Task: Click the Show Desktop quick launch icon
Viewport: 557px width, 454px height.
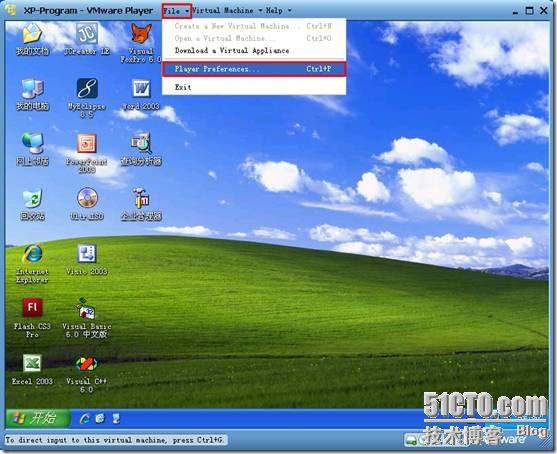Action: [116, 418]
